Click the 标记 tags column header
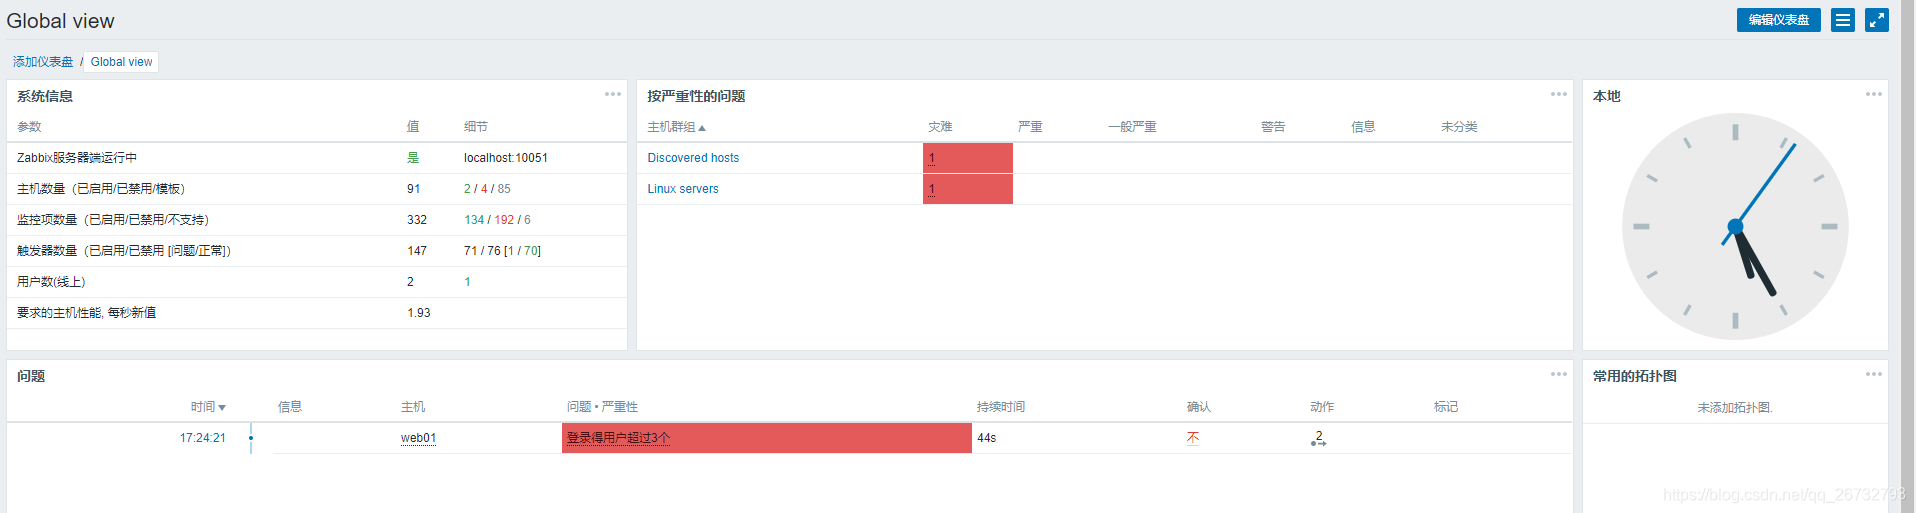 (1446, 407)
